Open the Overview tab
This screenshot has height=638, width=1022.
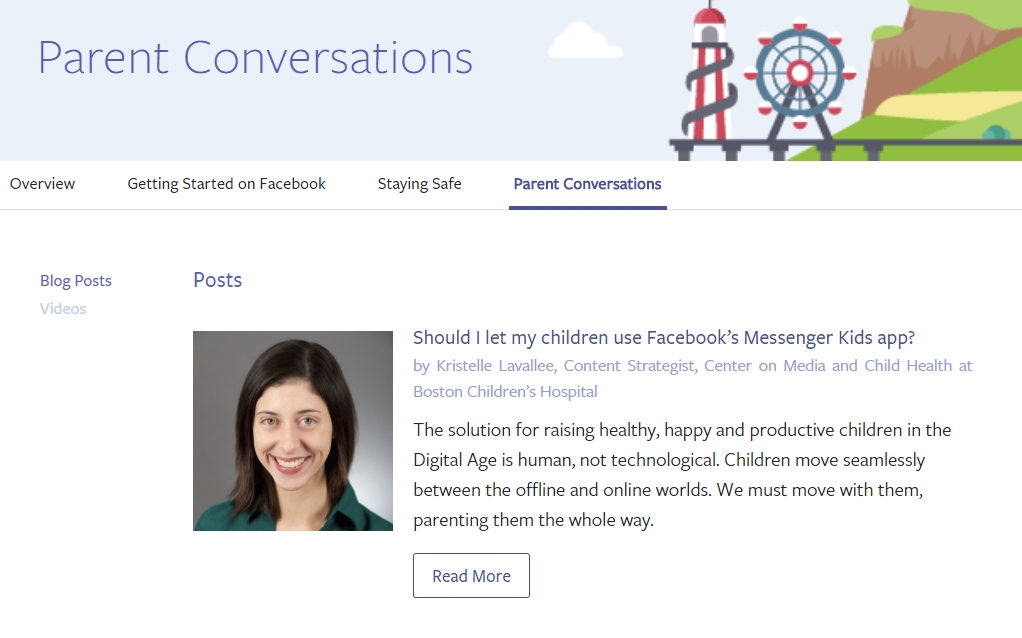coord(42,184)
